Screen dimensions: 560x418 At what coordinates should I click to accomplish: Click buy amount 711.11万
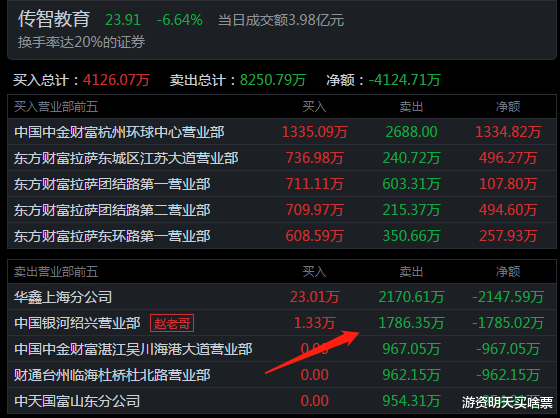point(315,184)
